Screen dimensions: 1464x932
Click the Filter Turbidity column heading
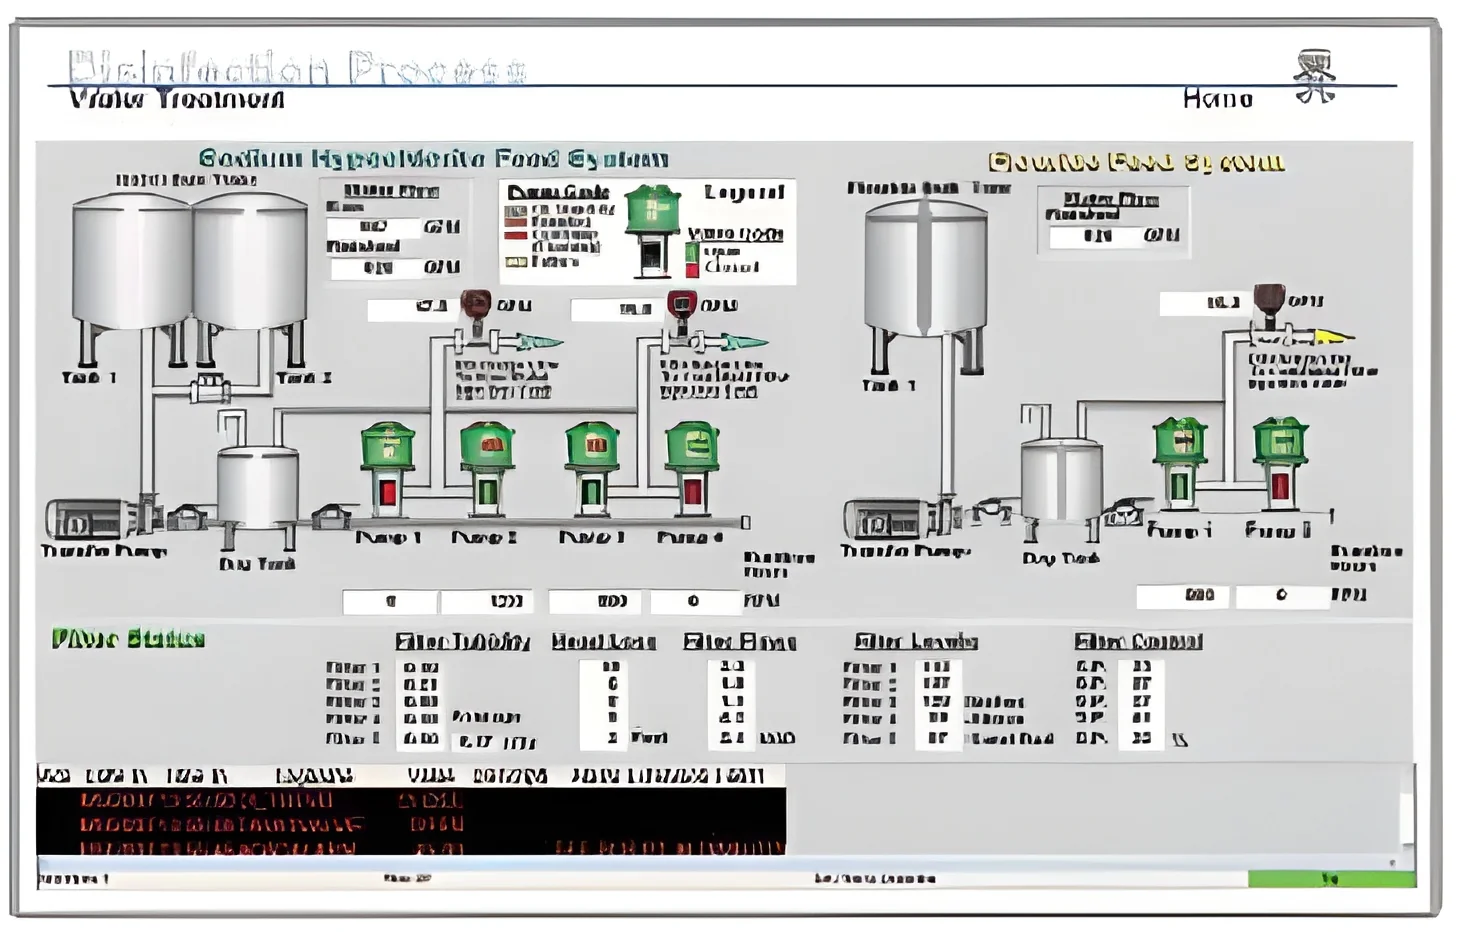point(462,642)
